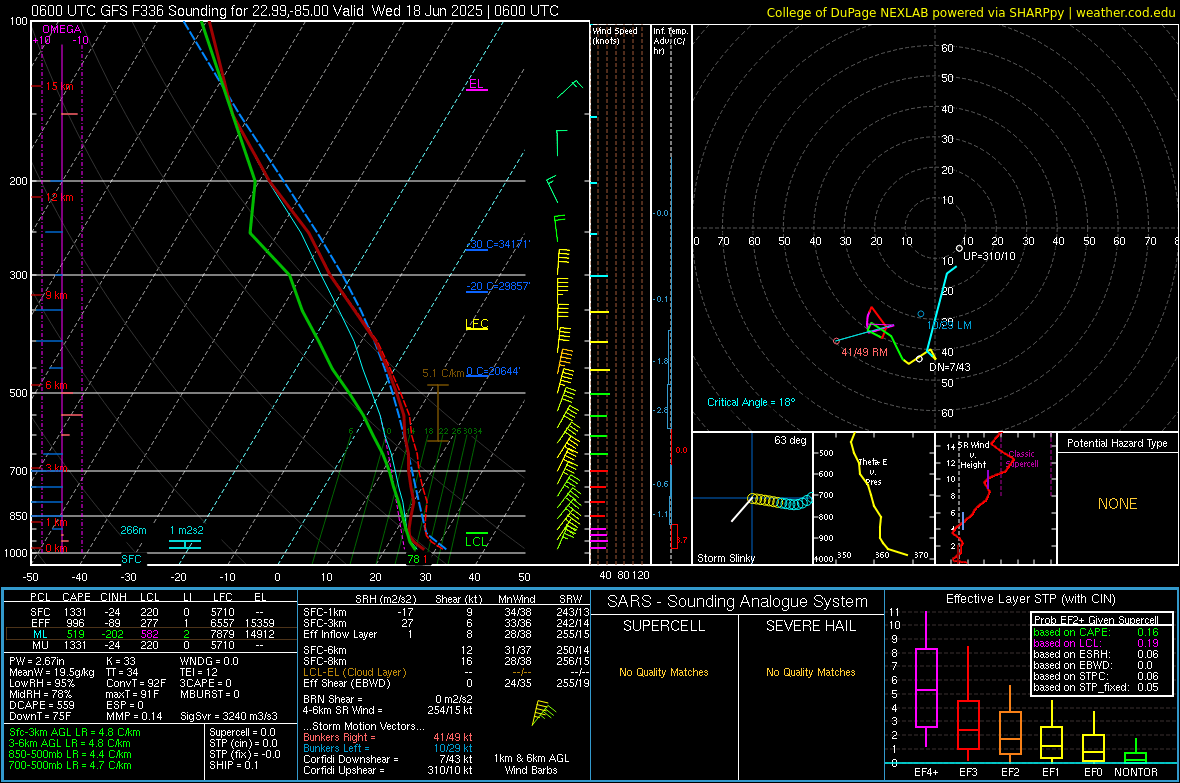Click the Inf. Temp. Adv. panel header

tap(670, 41)
